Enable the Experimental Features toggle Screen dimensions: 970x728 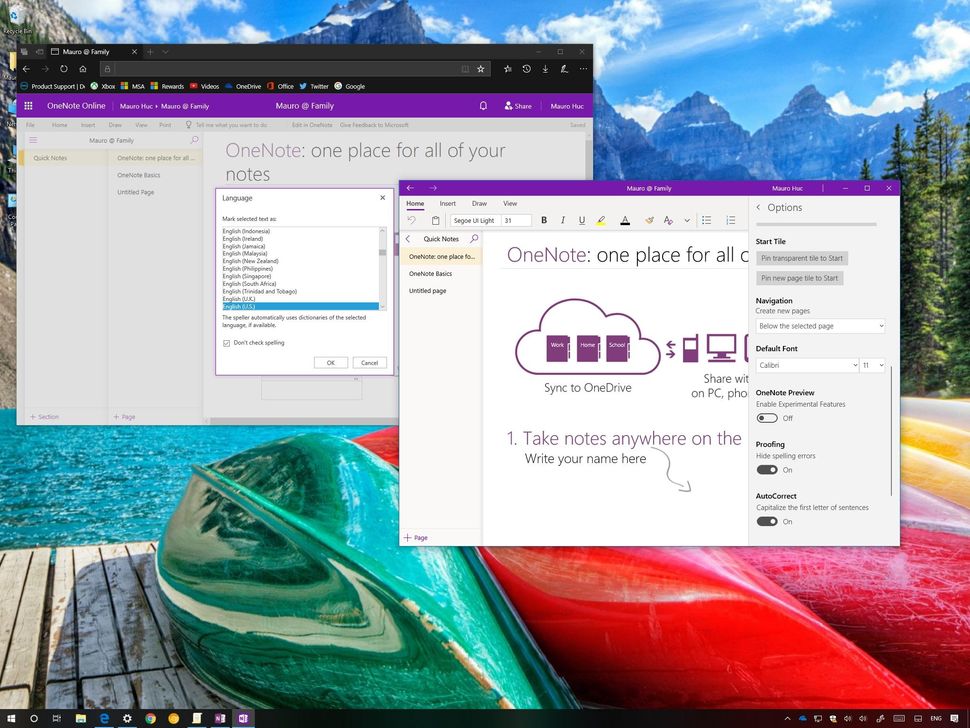768,418
